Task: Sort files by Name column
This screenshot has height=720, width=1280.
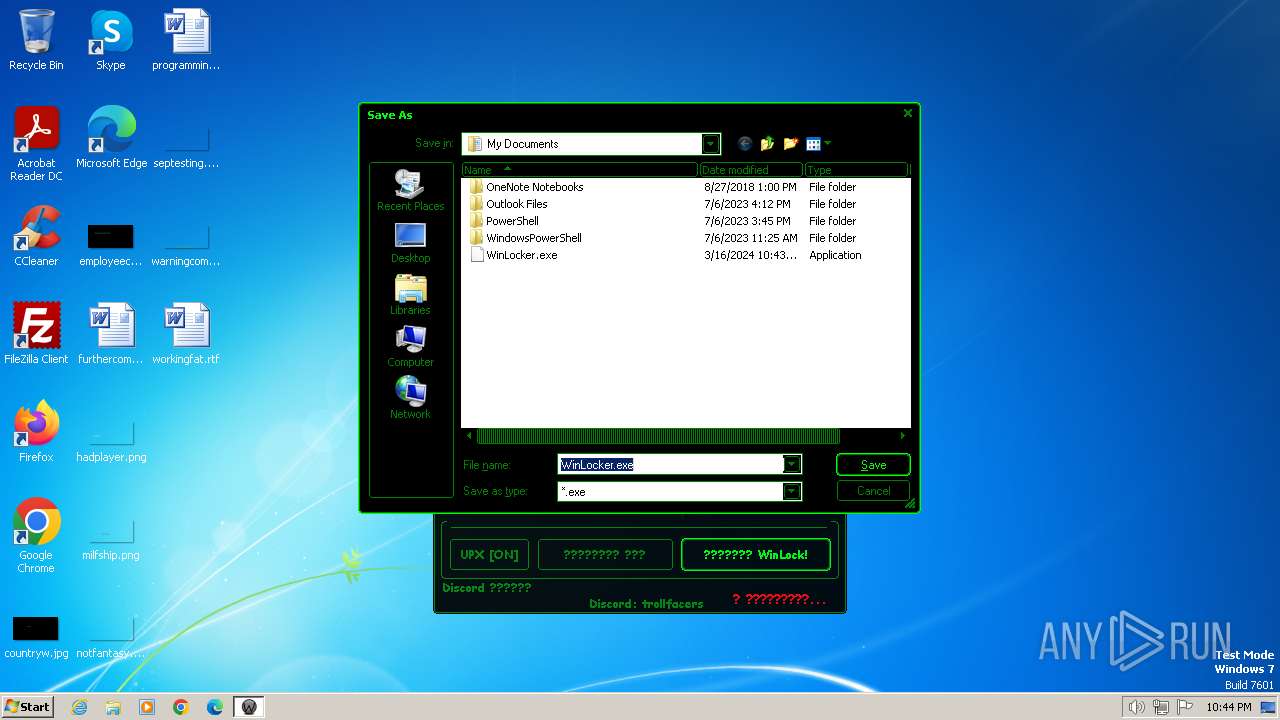Action: pyautogui.click(x=579, y=170)
